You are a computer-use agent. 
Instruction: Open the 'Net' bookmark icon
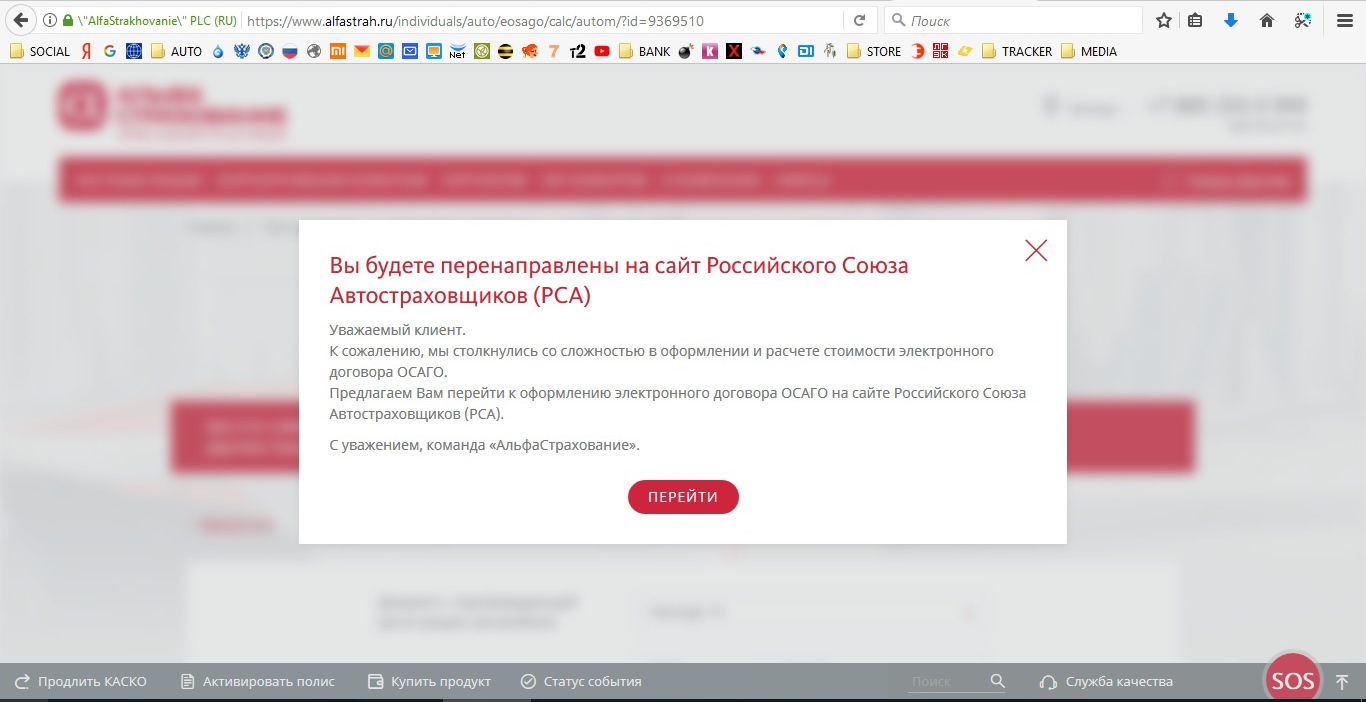[x=457, y=51]
